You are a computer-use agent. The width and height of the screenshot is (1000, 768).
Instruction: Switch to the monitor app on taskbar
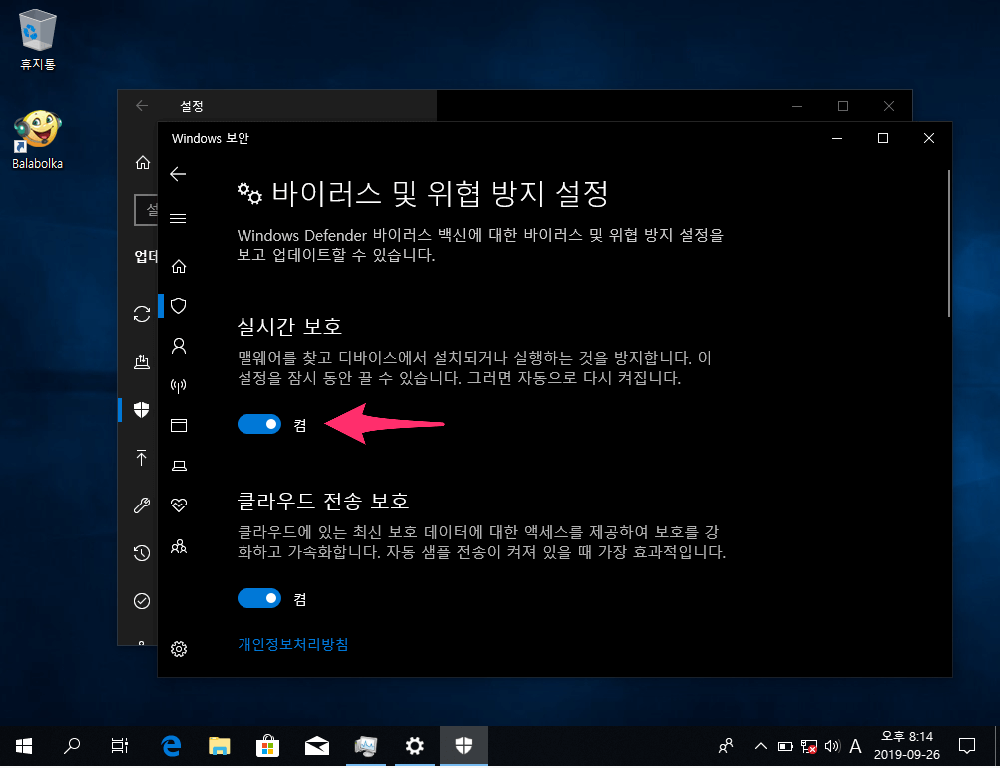[365, 745]
